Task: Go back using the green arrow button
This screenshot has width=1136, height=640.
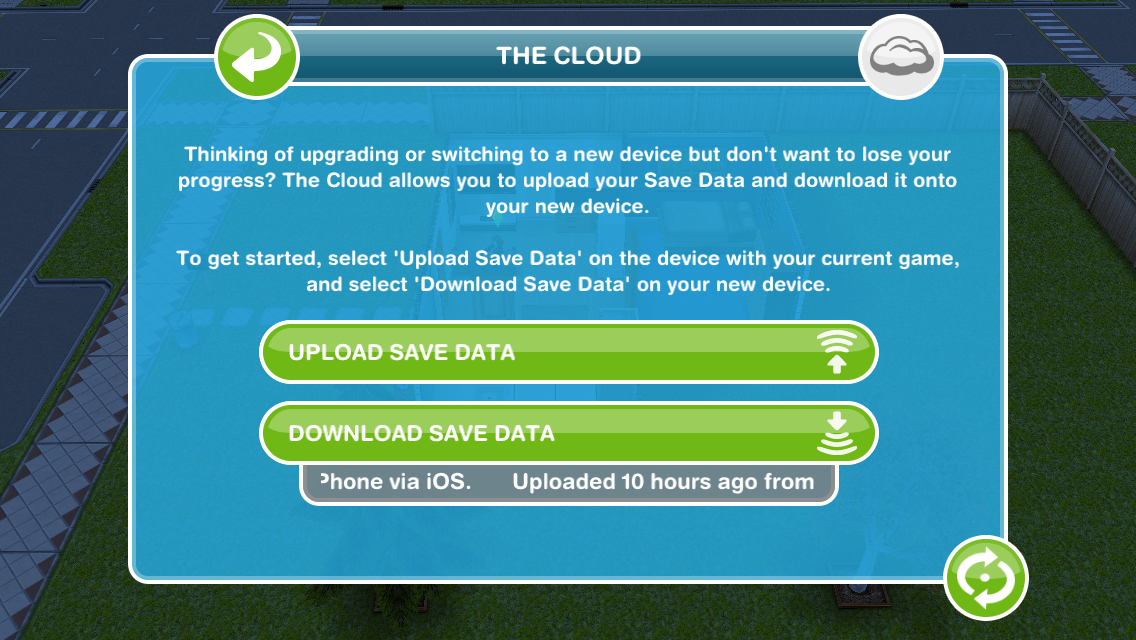Action: click(257, 57)
